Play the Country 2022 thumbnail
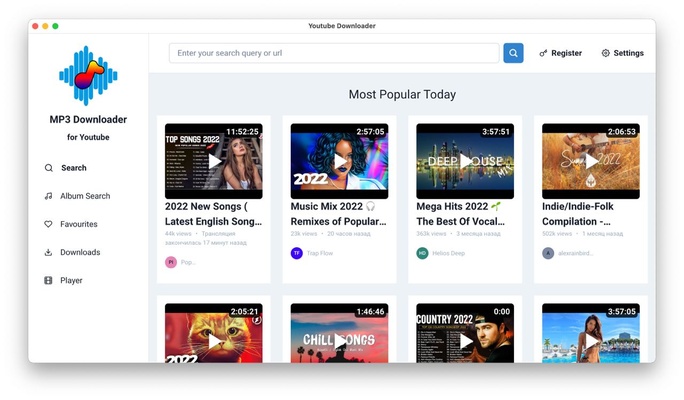The height and width of the screenshot is (400, 684). (465, 333)
